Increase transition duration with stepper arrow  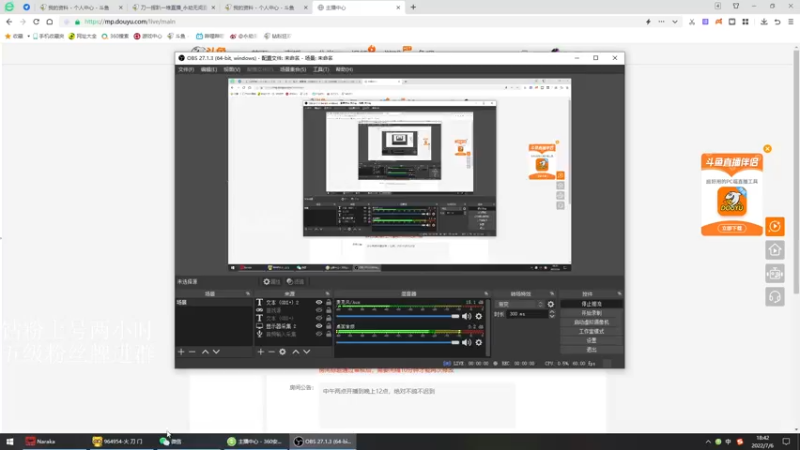(x=552, y=312)
